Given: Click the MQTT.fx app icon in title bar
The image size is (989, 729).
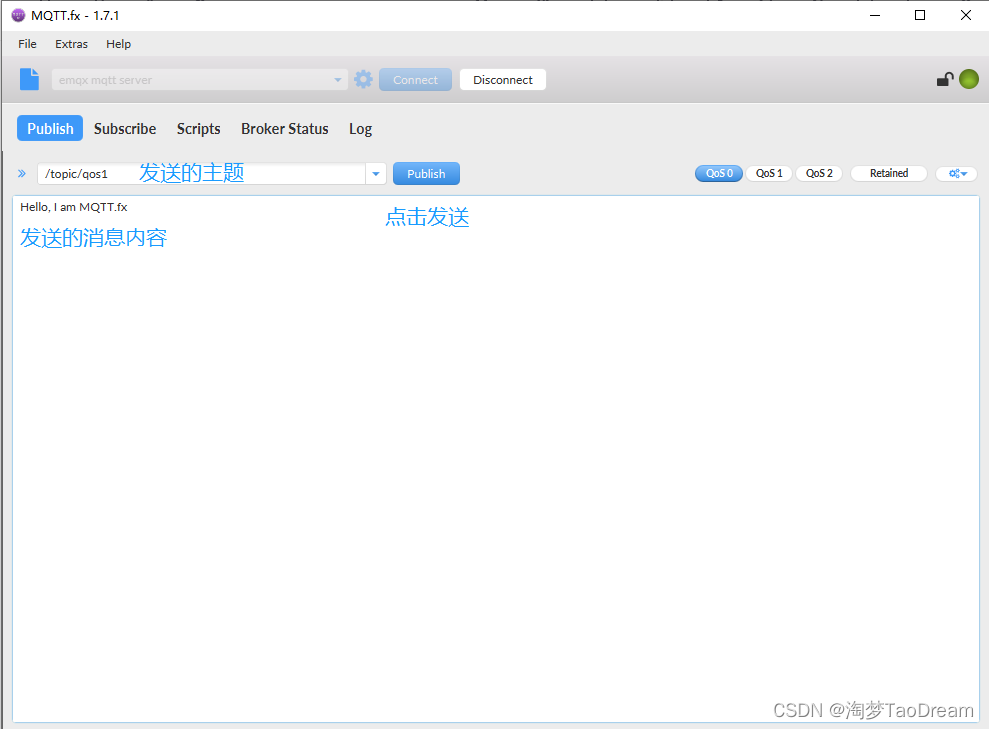Looking at the screenshot, I should [18, 15].
